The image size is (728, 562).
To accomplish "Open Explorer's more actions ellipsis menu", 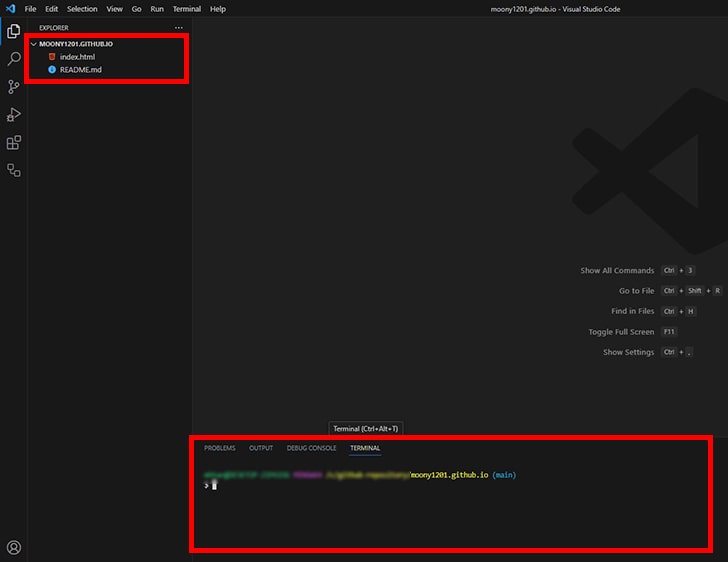I will [x=179, y=28].
